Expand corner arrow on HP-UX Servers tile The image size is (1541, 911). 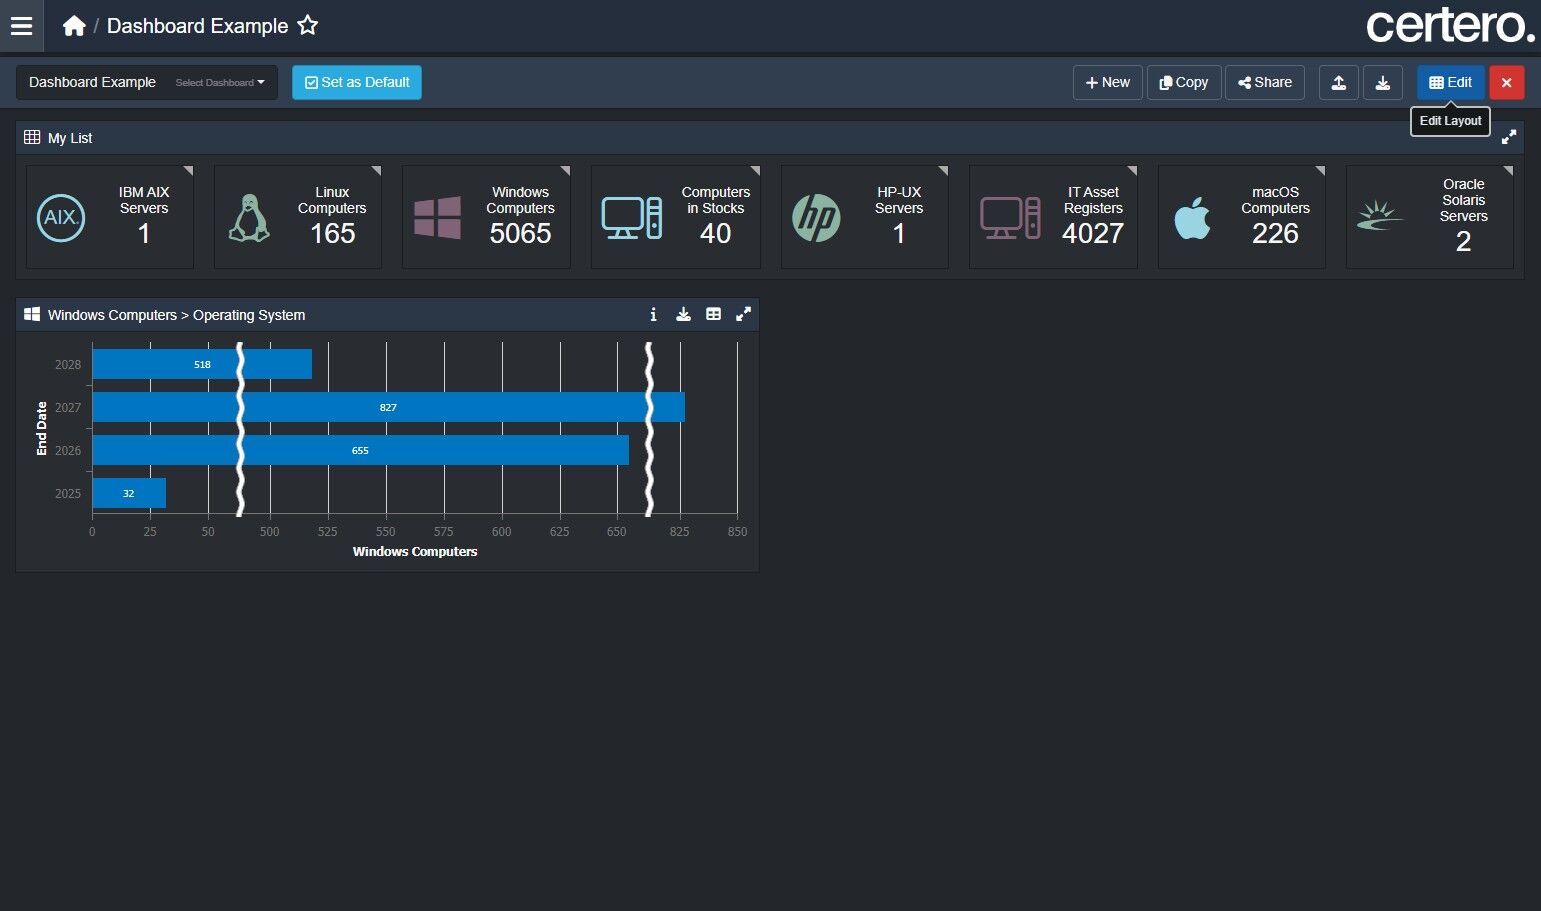coord(942,171)
